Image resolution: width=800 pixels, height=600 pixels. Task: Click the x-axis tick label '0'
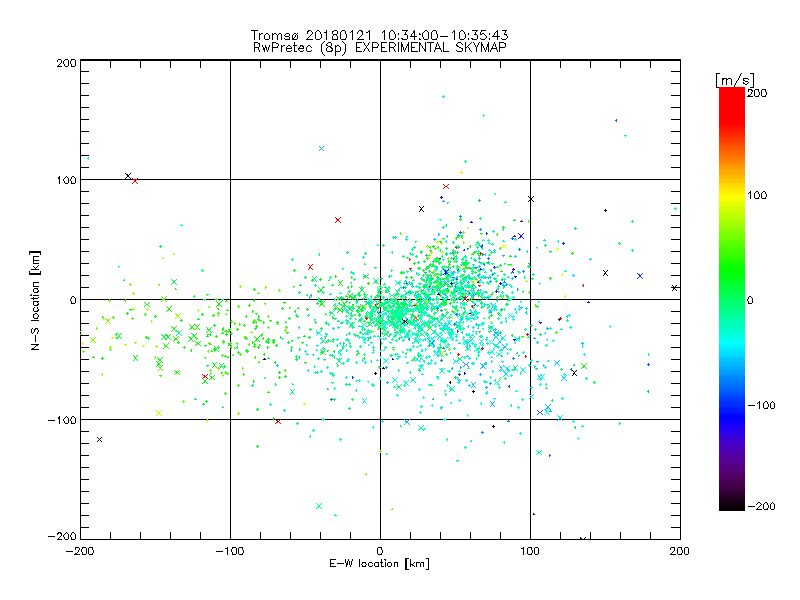coord(380,551)
